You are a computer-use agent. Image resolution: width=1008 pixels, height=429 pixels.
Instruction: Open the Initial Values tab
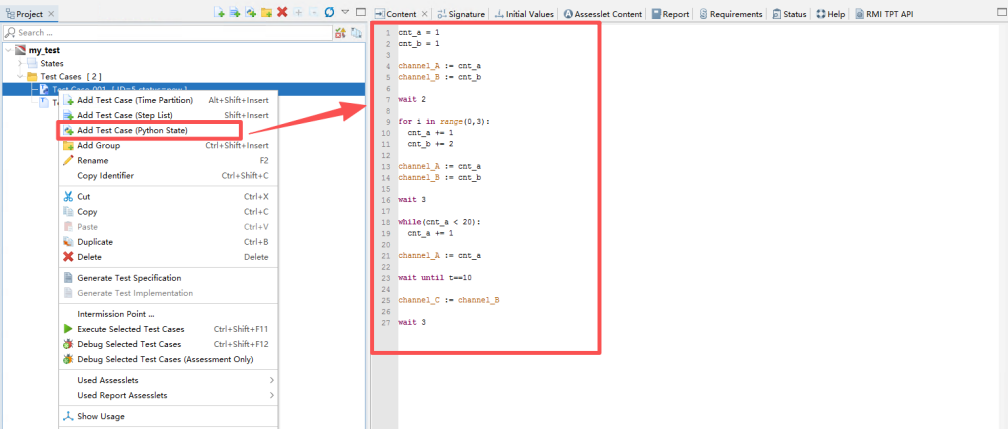click(524, 14)
